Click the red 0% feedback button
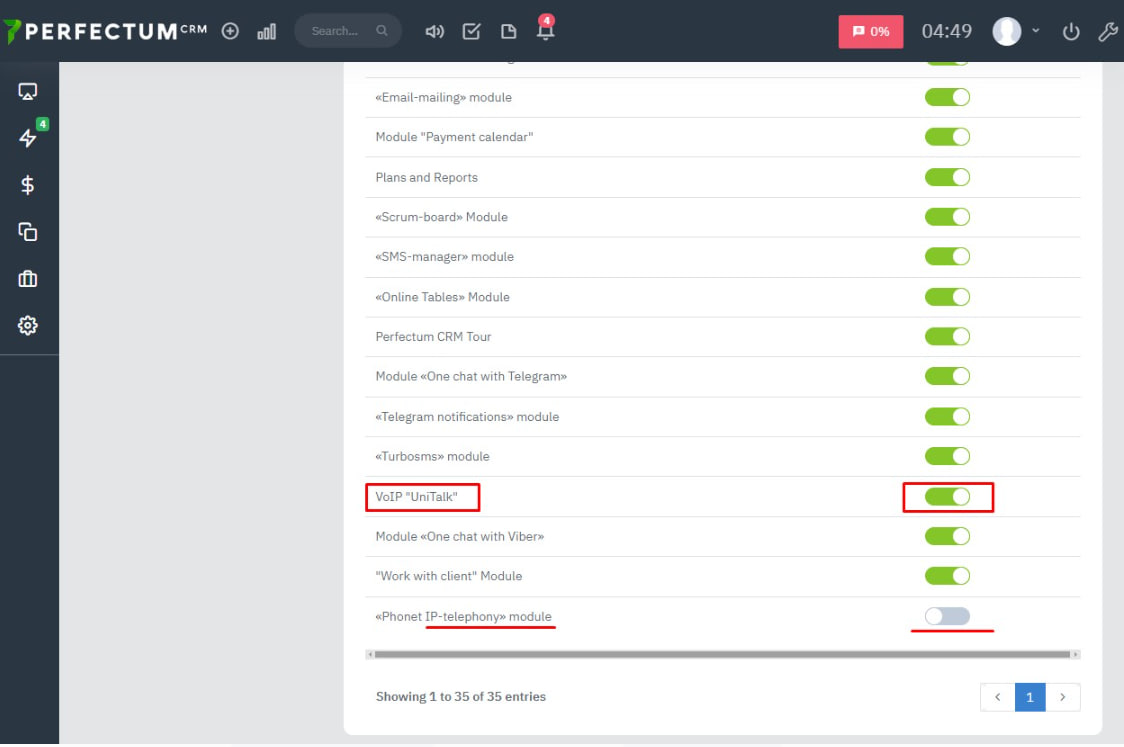 [x=870, y=31]
